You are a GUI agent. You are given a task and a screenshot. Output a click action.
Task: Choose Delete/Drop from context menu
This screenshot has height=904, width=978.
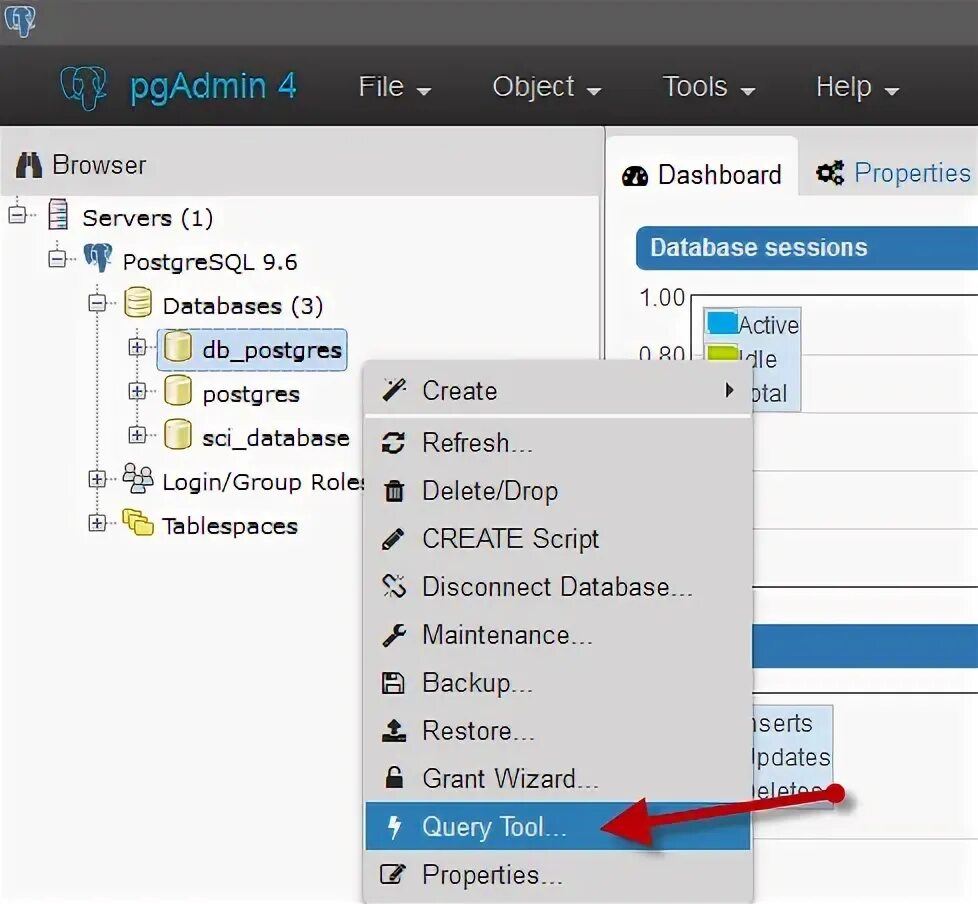point(558,491)
